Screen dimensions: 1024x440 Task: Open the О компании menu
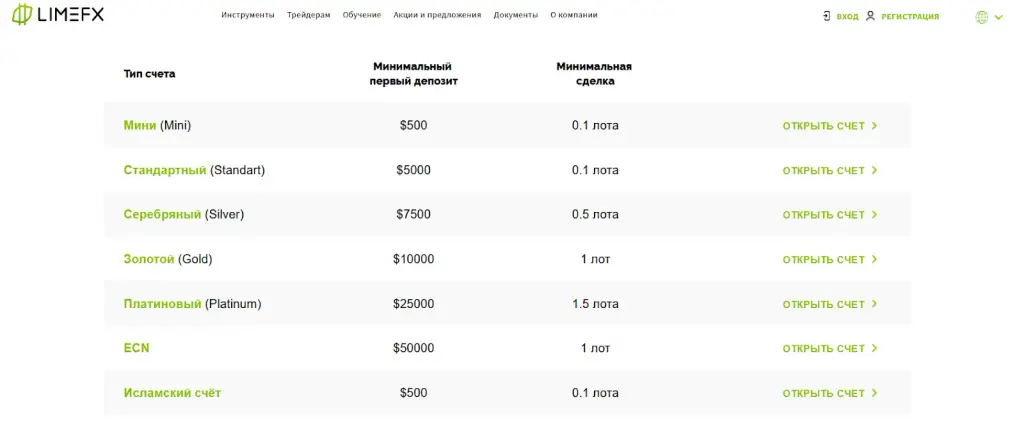[x=573, y=15]
